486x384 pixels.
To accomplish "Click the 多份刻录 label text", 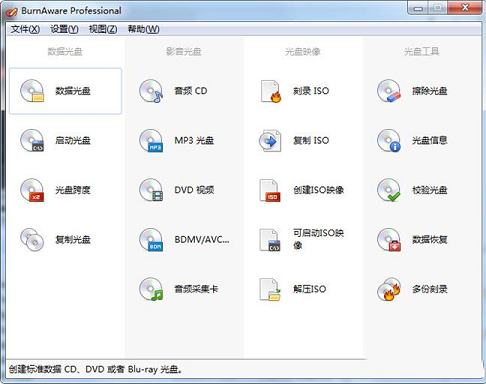I will (x=430, y=289).
